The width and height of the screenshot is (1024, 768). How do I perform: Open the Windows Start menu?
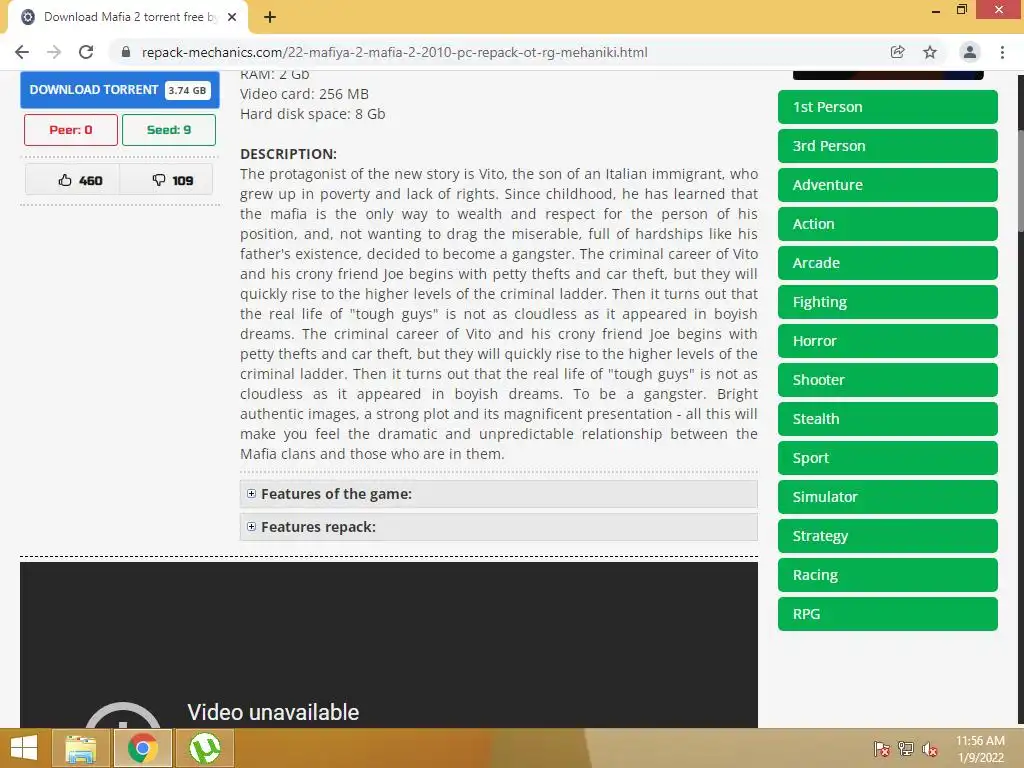click(24, 748)
